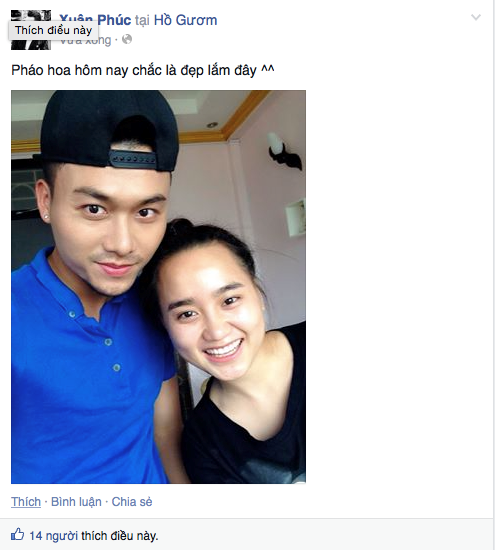Open the post options chevron menu

476,17
